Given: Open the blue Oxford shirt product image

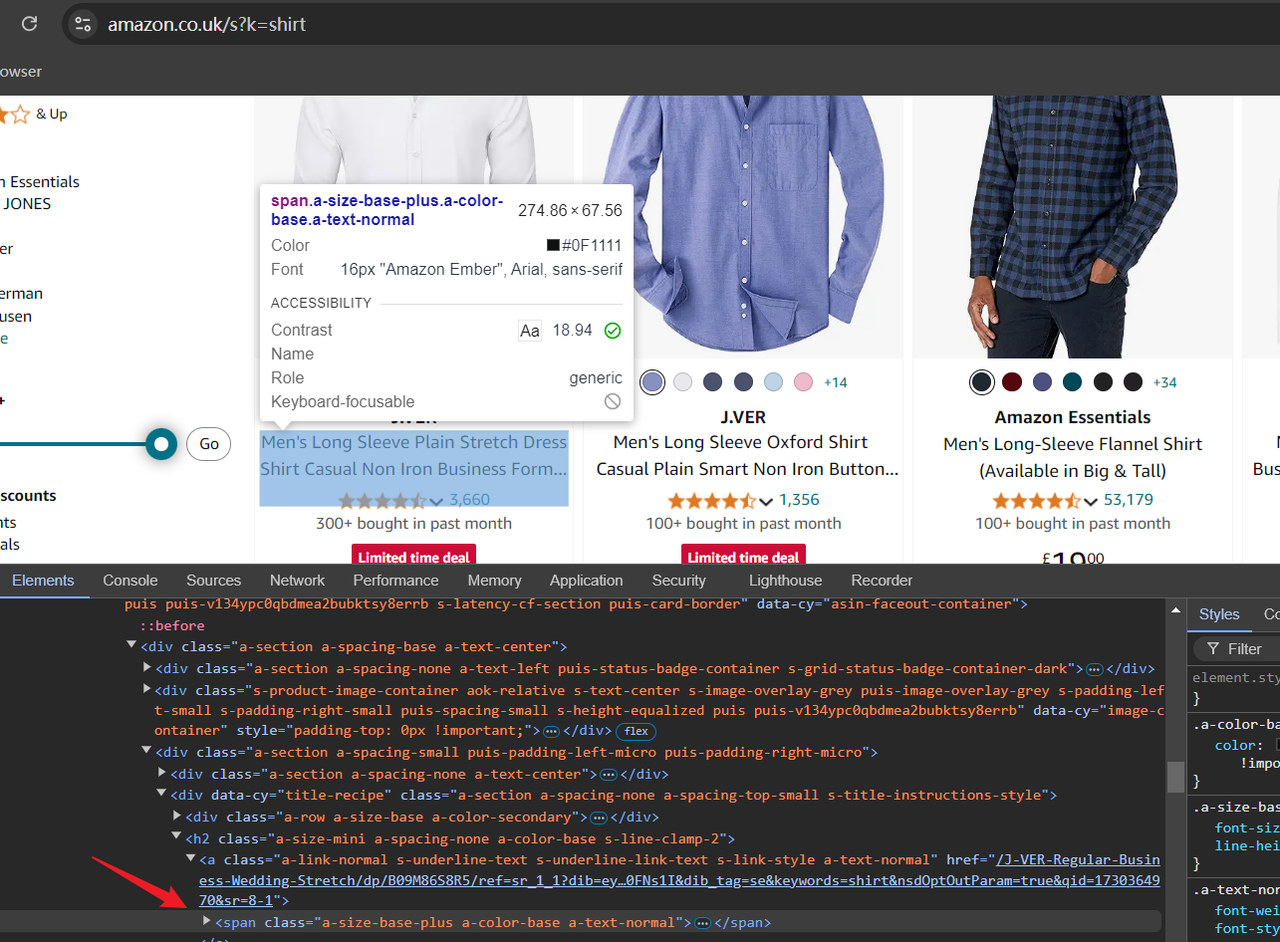Looking at the screenshot, I should [x=743, y=226].
